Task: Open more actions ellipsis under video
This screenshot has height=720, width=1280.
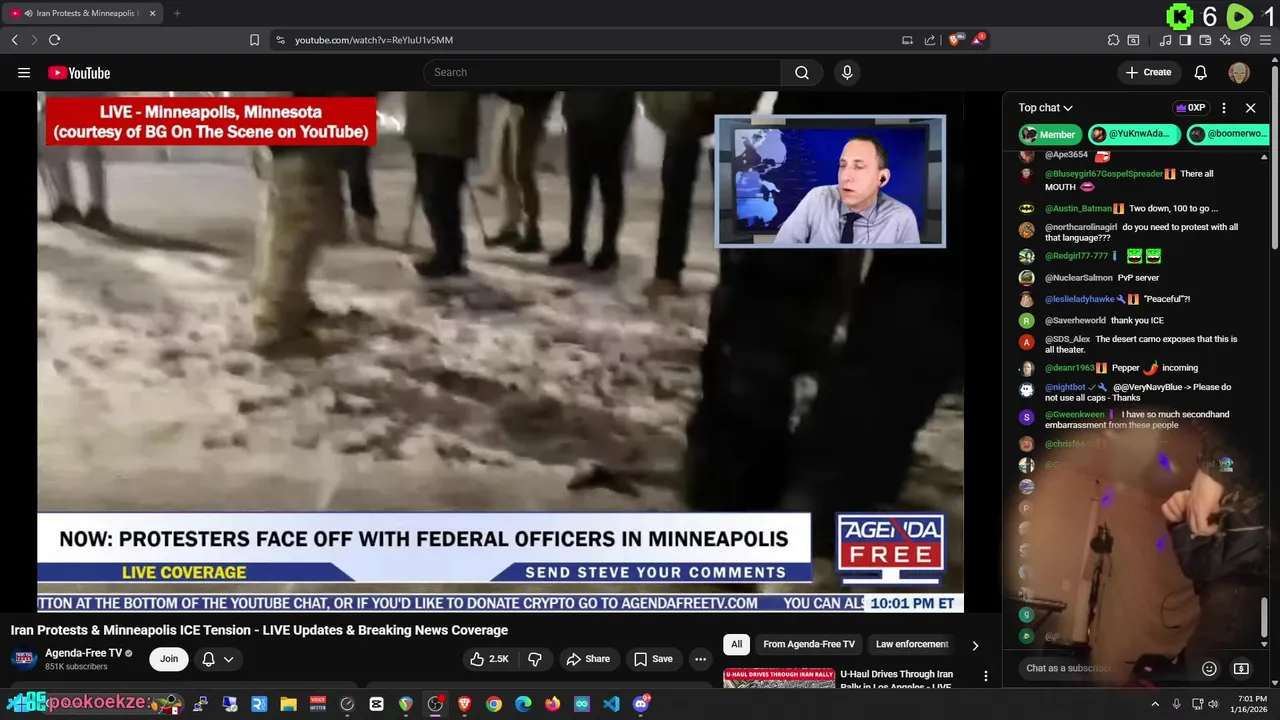Action: (700, 659)
